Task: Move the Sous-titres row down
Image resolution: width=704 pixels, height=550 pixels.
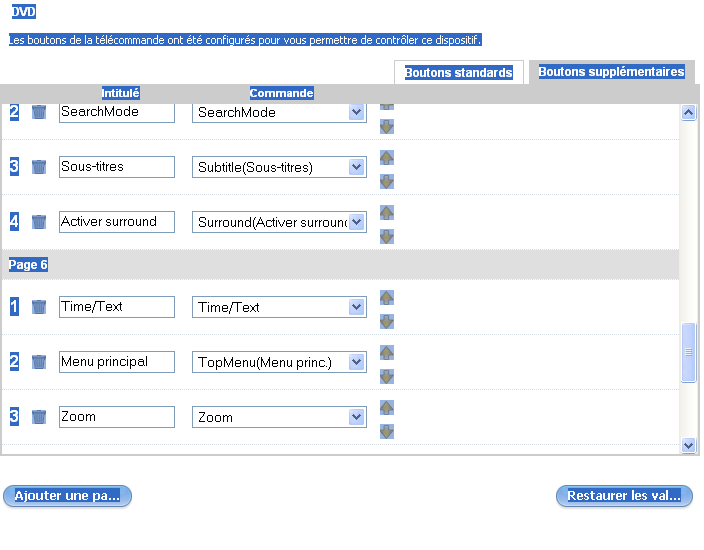Action: [387, 181]
